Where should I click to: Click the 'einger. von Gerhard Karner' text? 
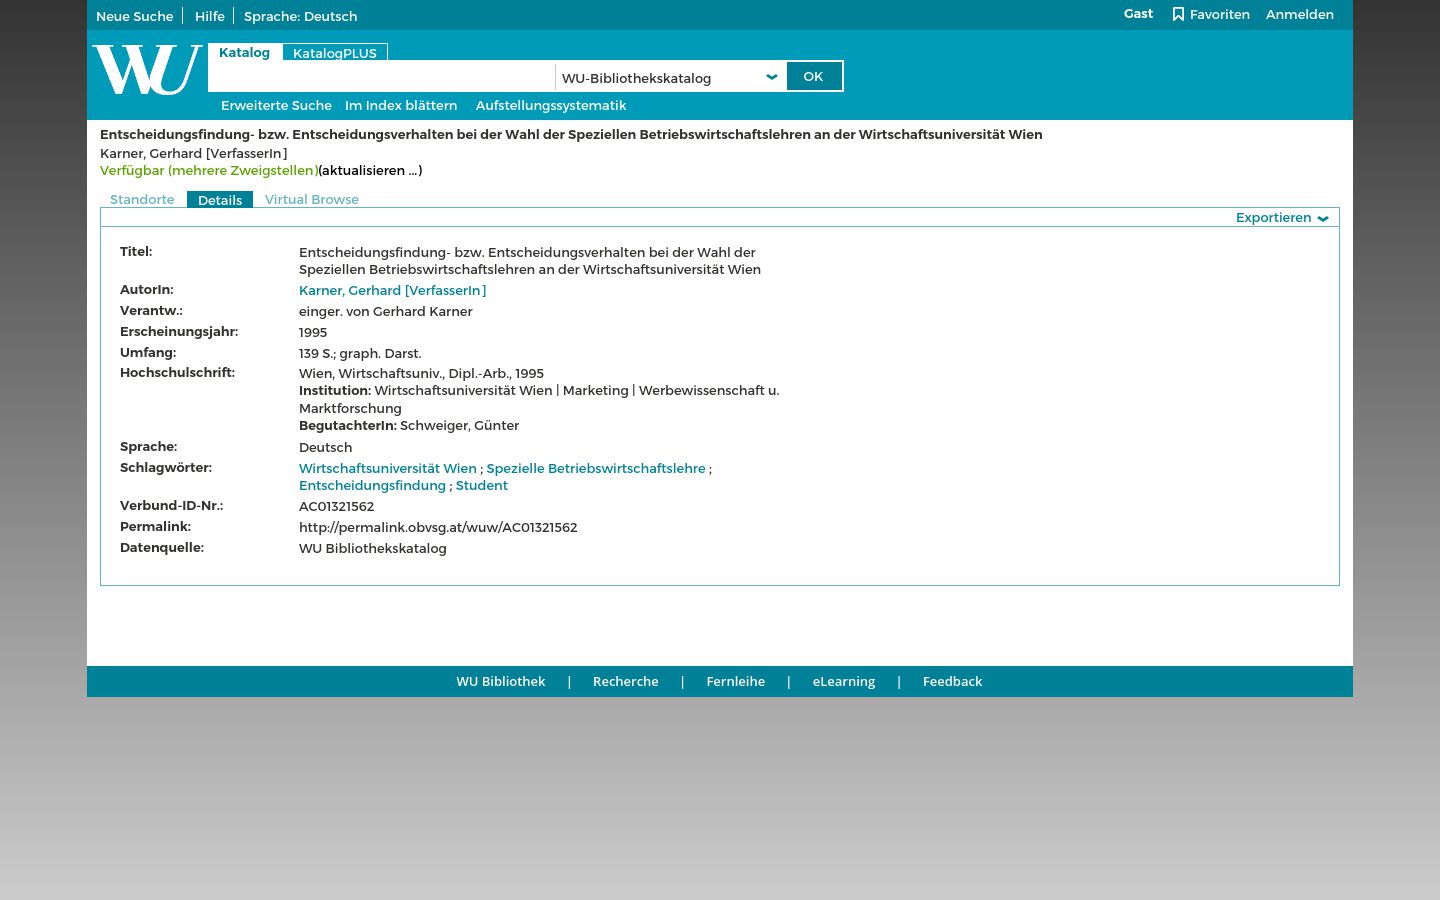coord(386,311)
